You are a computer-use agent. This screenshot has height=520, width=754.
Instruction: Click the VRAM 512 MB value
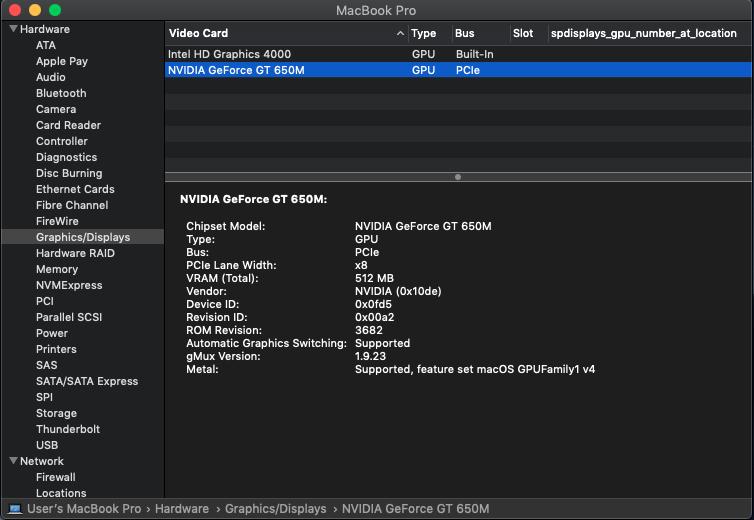tap(374, 278)
